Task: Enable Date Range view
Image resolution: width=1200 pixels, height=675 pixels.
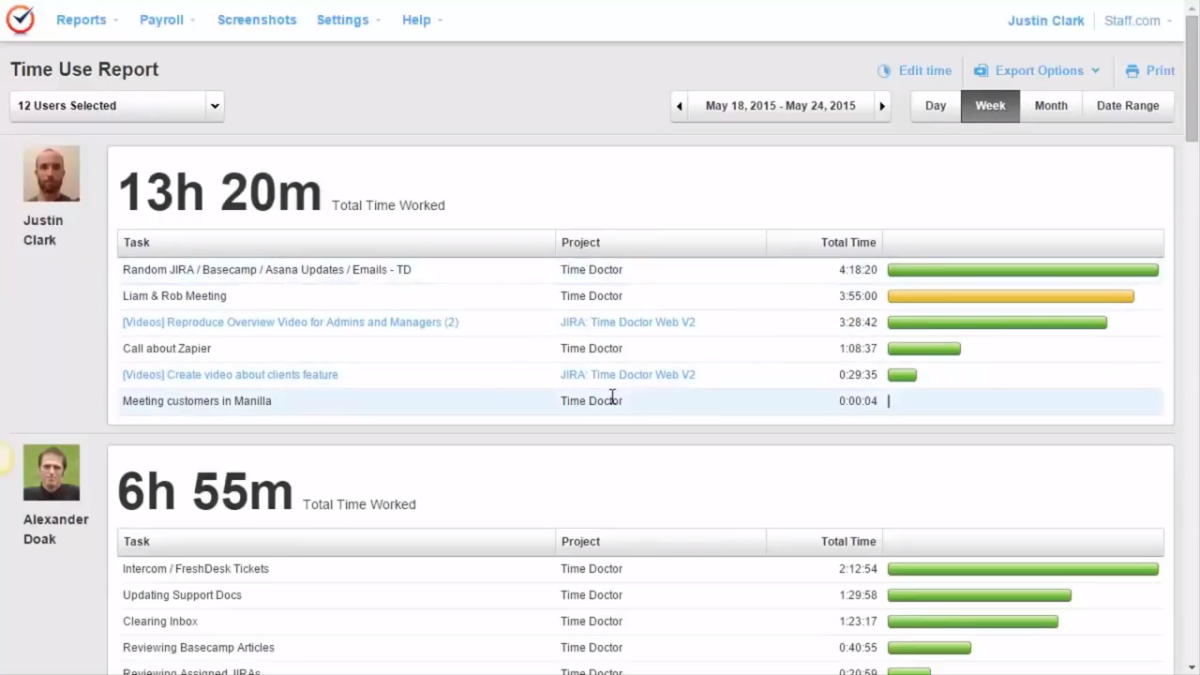Action: pos(1128,105)
